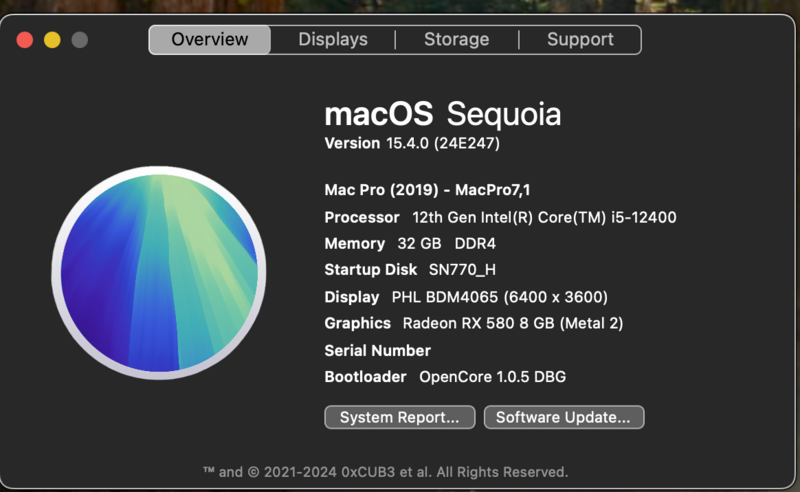Click the Memory 32 GB DDR4 line
The width and height of the screenshot is (800, 492).
click(x=410, y=244)
